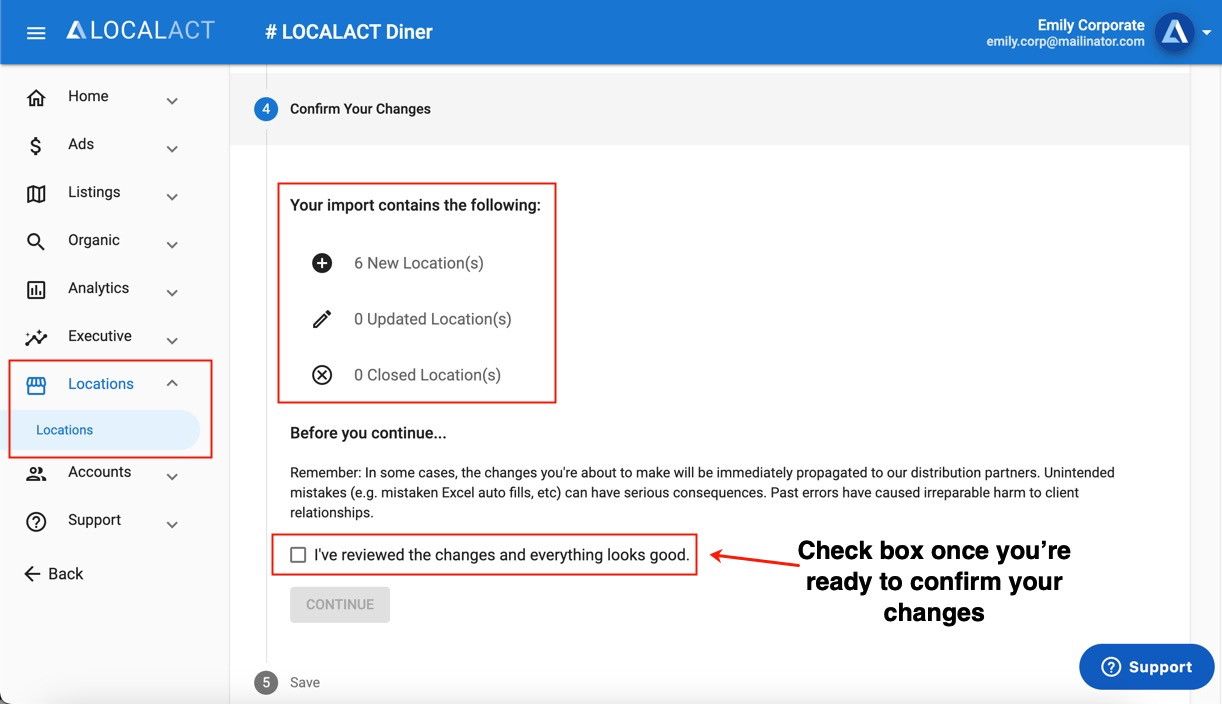Screen dimensions: 1222x704
Task: Open the Home menu label
Action: [88, 96]
